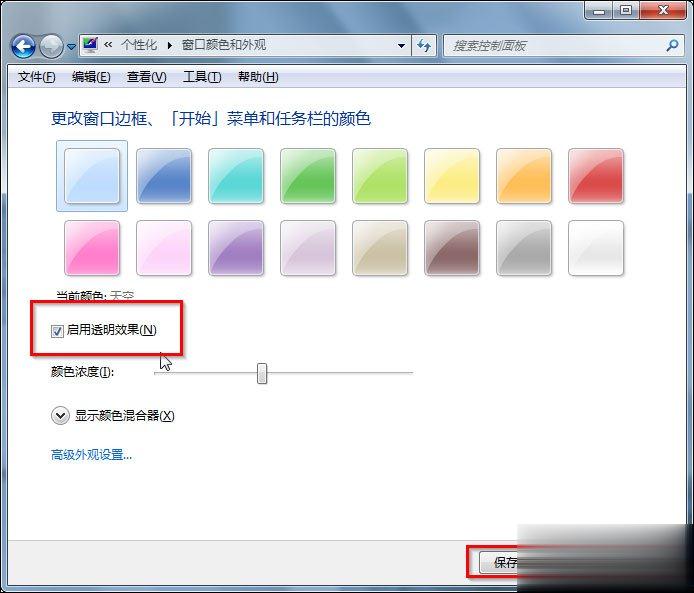
Task: Navigate to 个性化 in the breadcrumb
Action: point(139,45)
